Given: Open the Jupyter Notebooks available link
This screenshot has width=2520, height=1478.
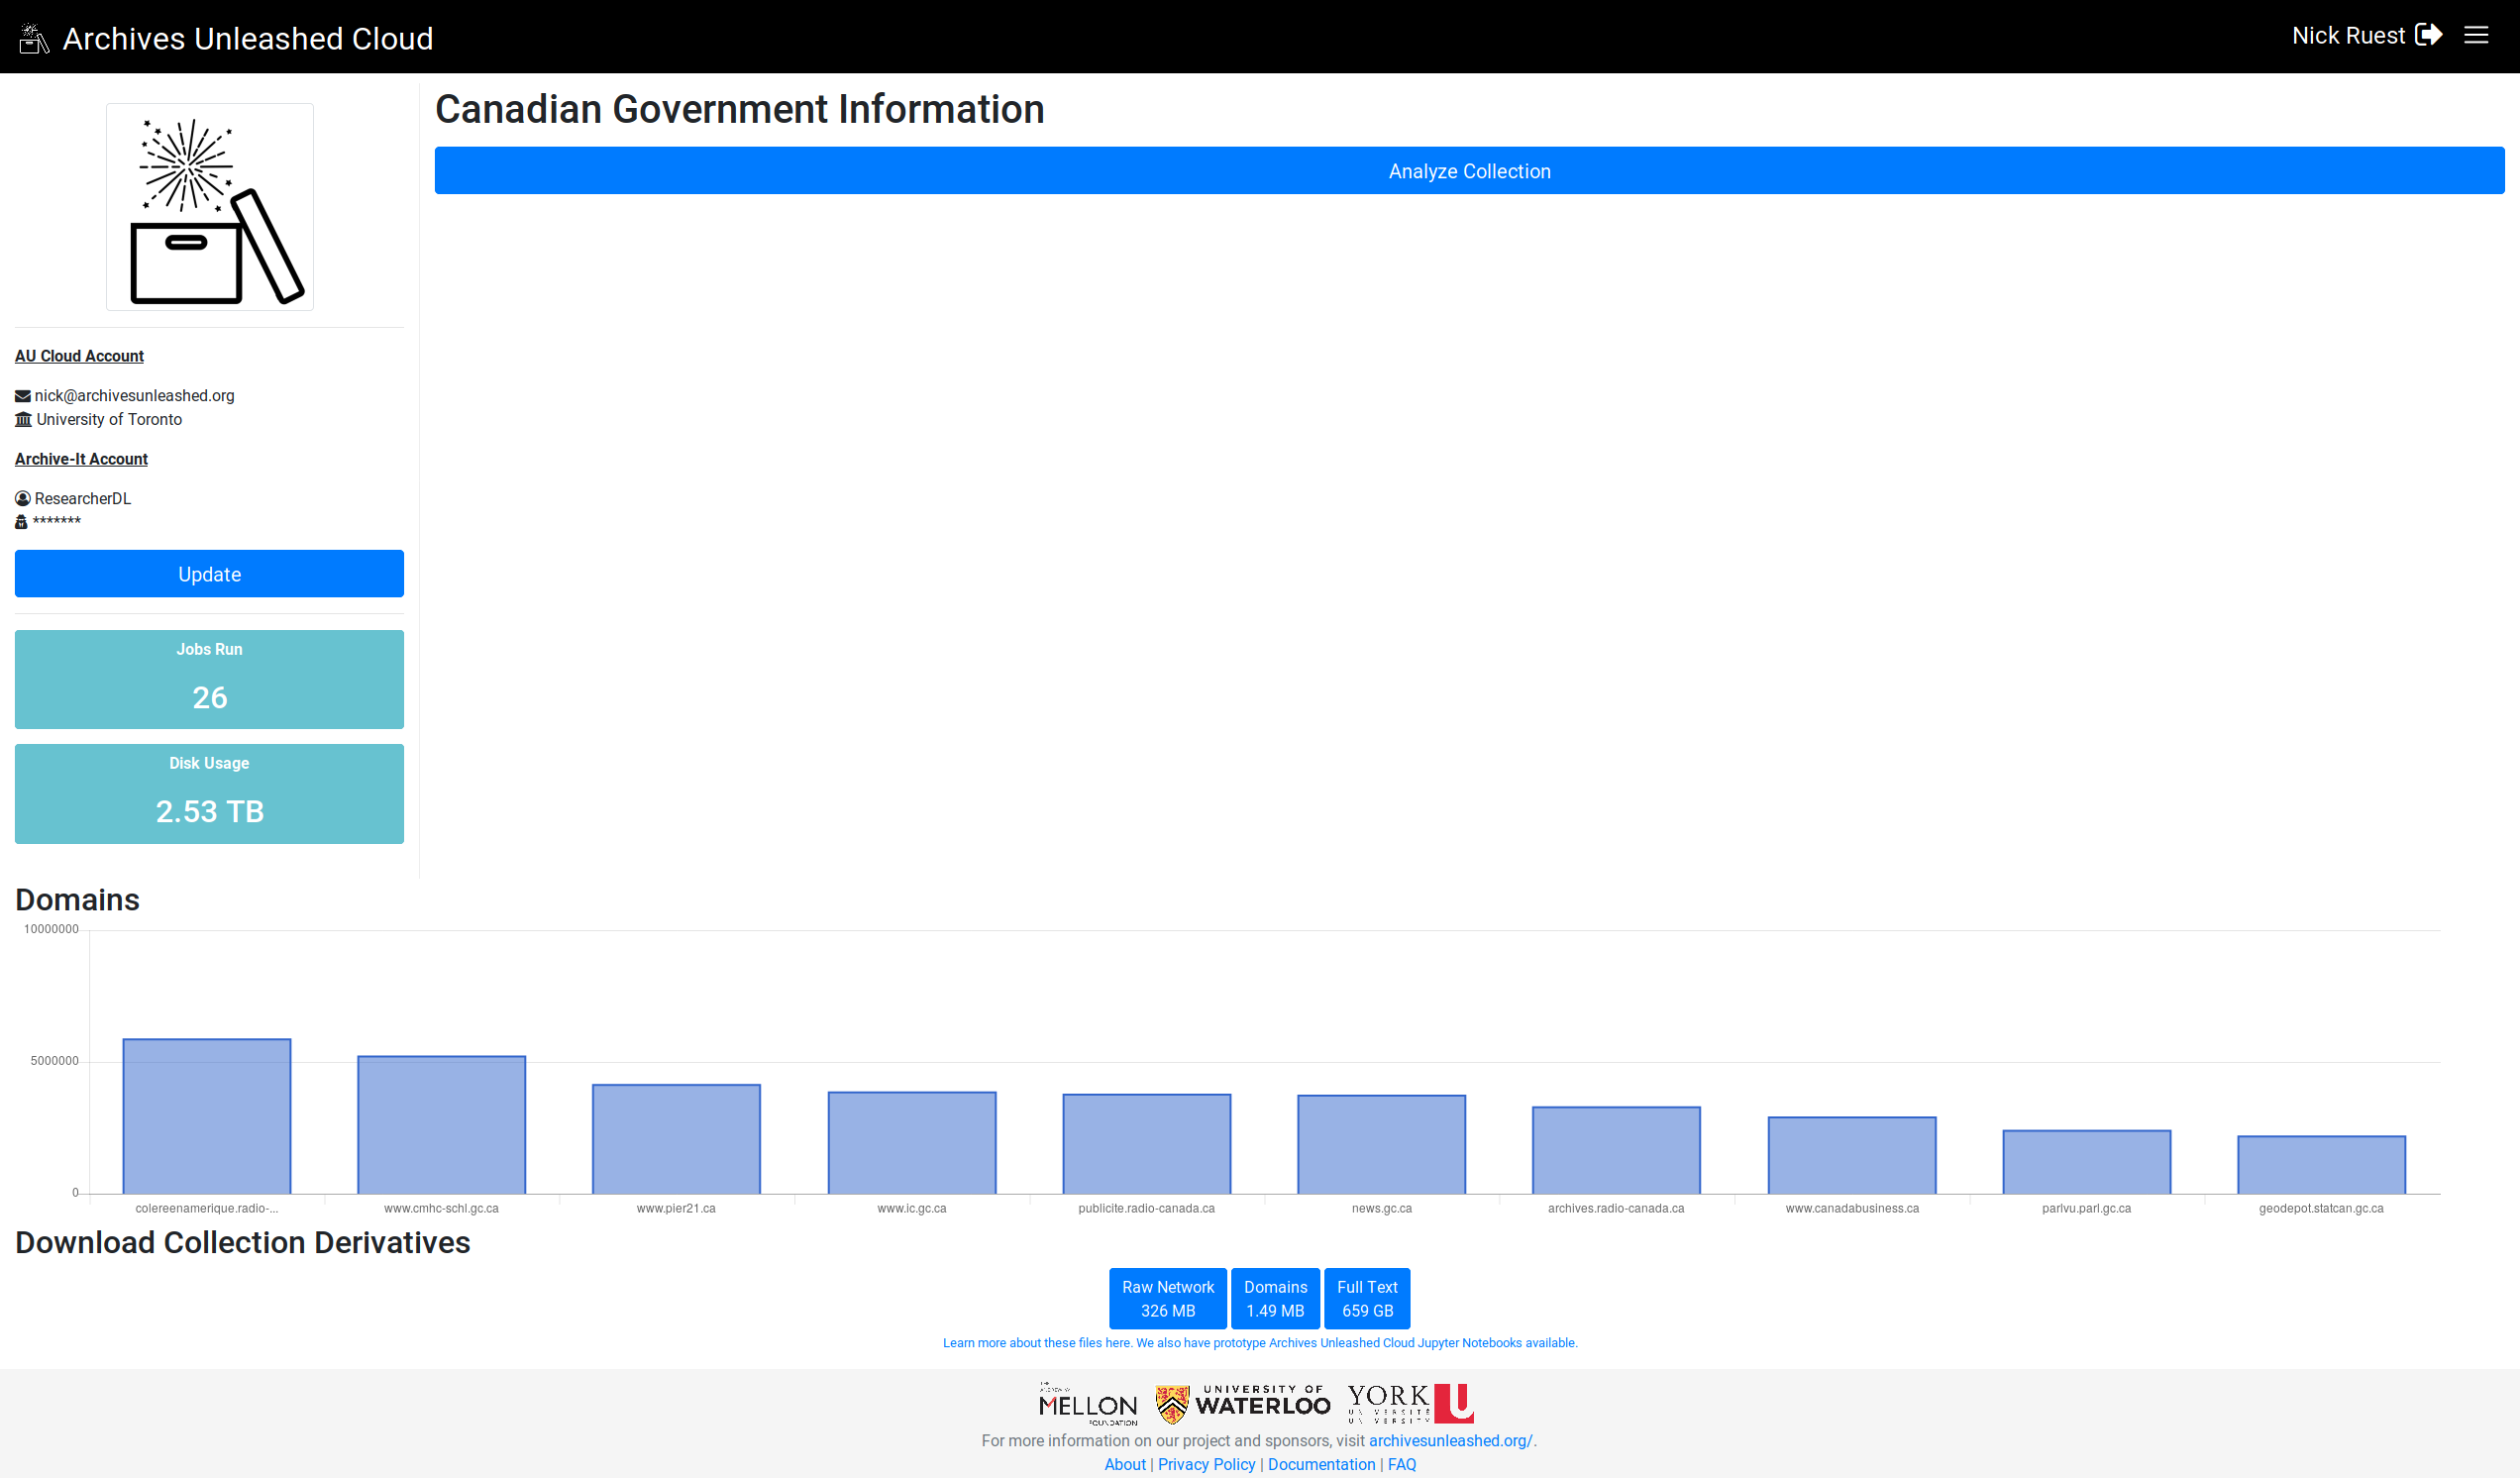Looking at the screenshot, I should click(1357, 1343).
